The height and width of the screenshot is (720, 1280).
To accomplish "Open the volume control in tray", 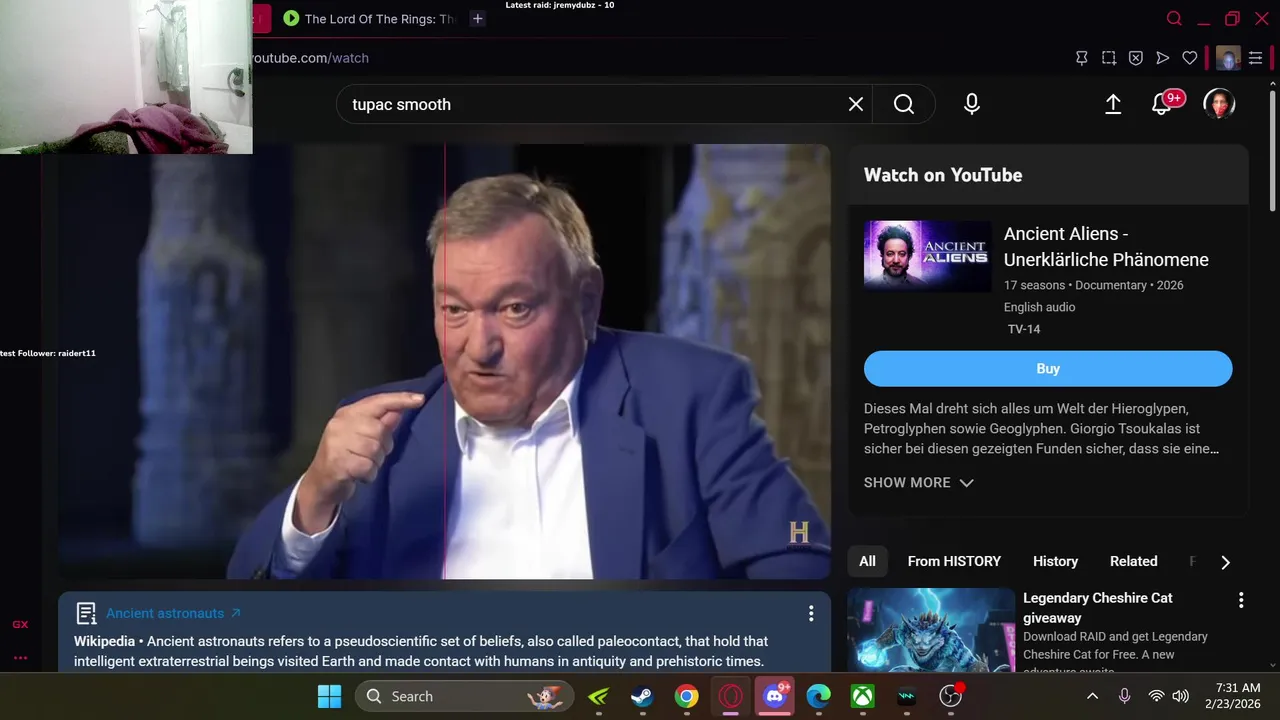I will pos(1180,696).
